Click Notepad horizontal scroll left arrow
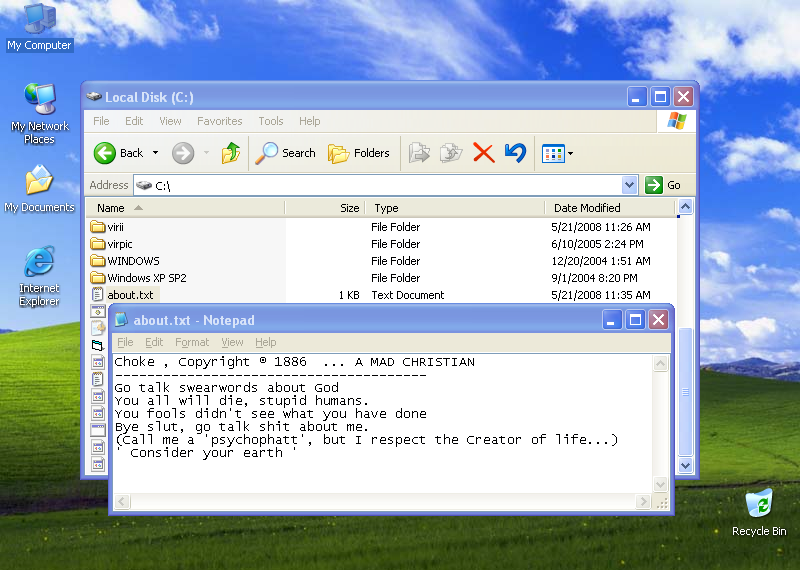This screenshot has width=800, height=570. point(122,502)
